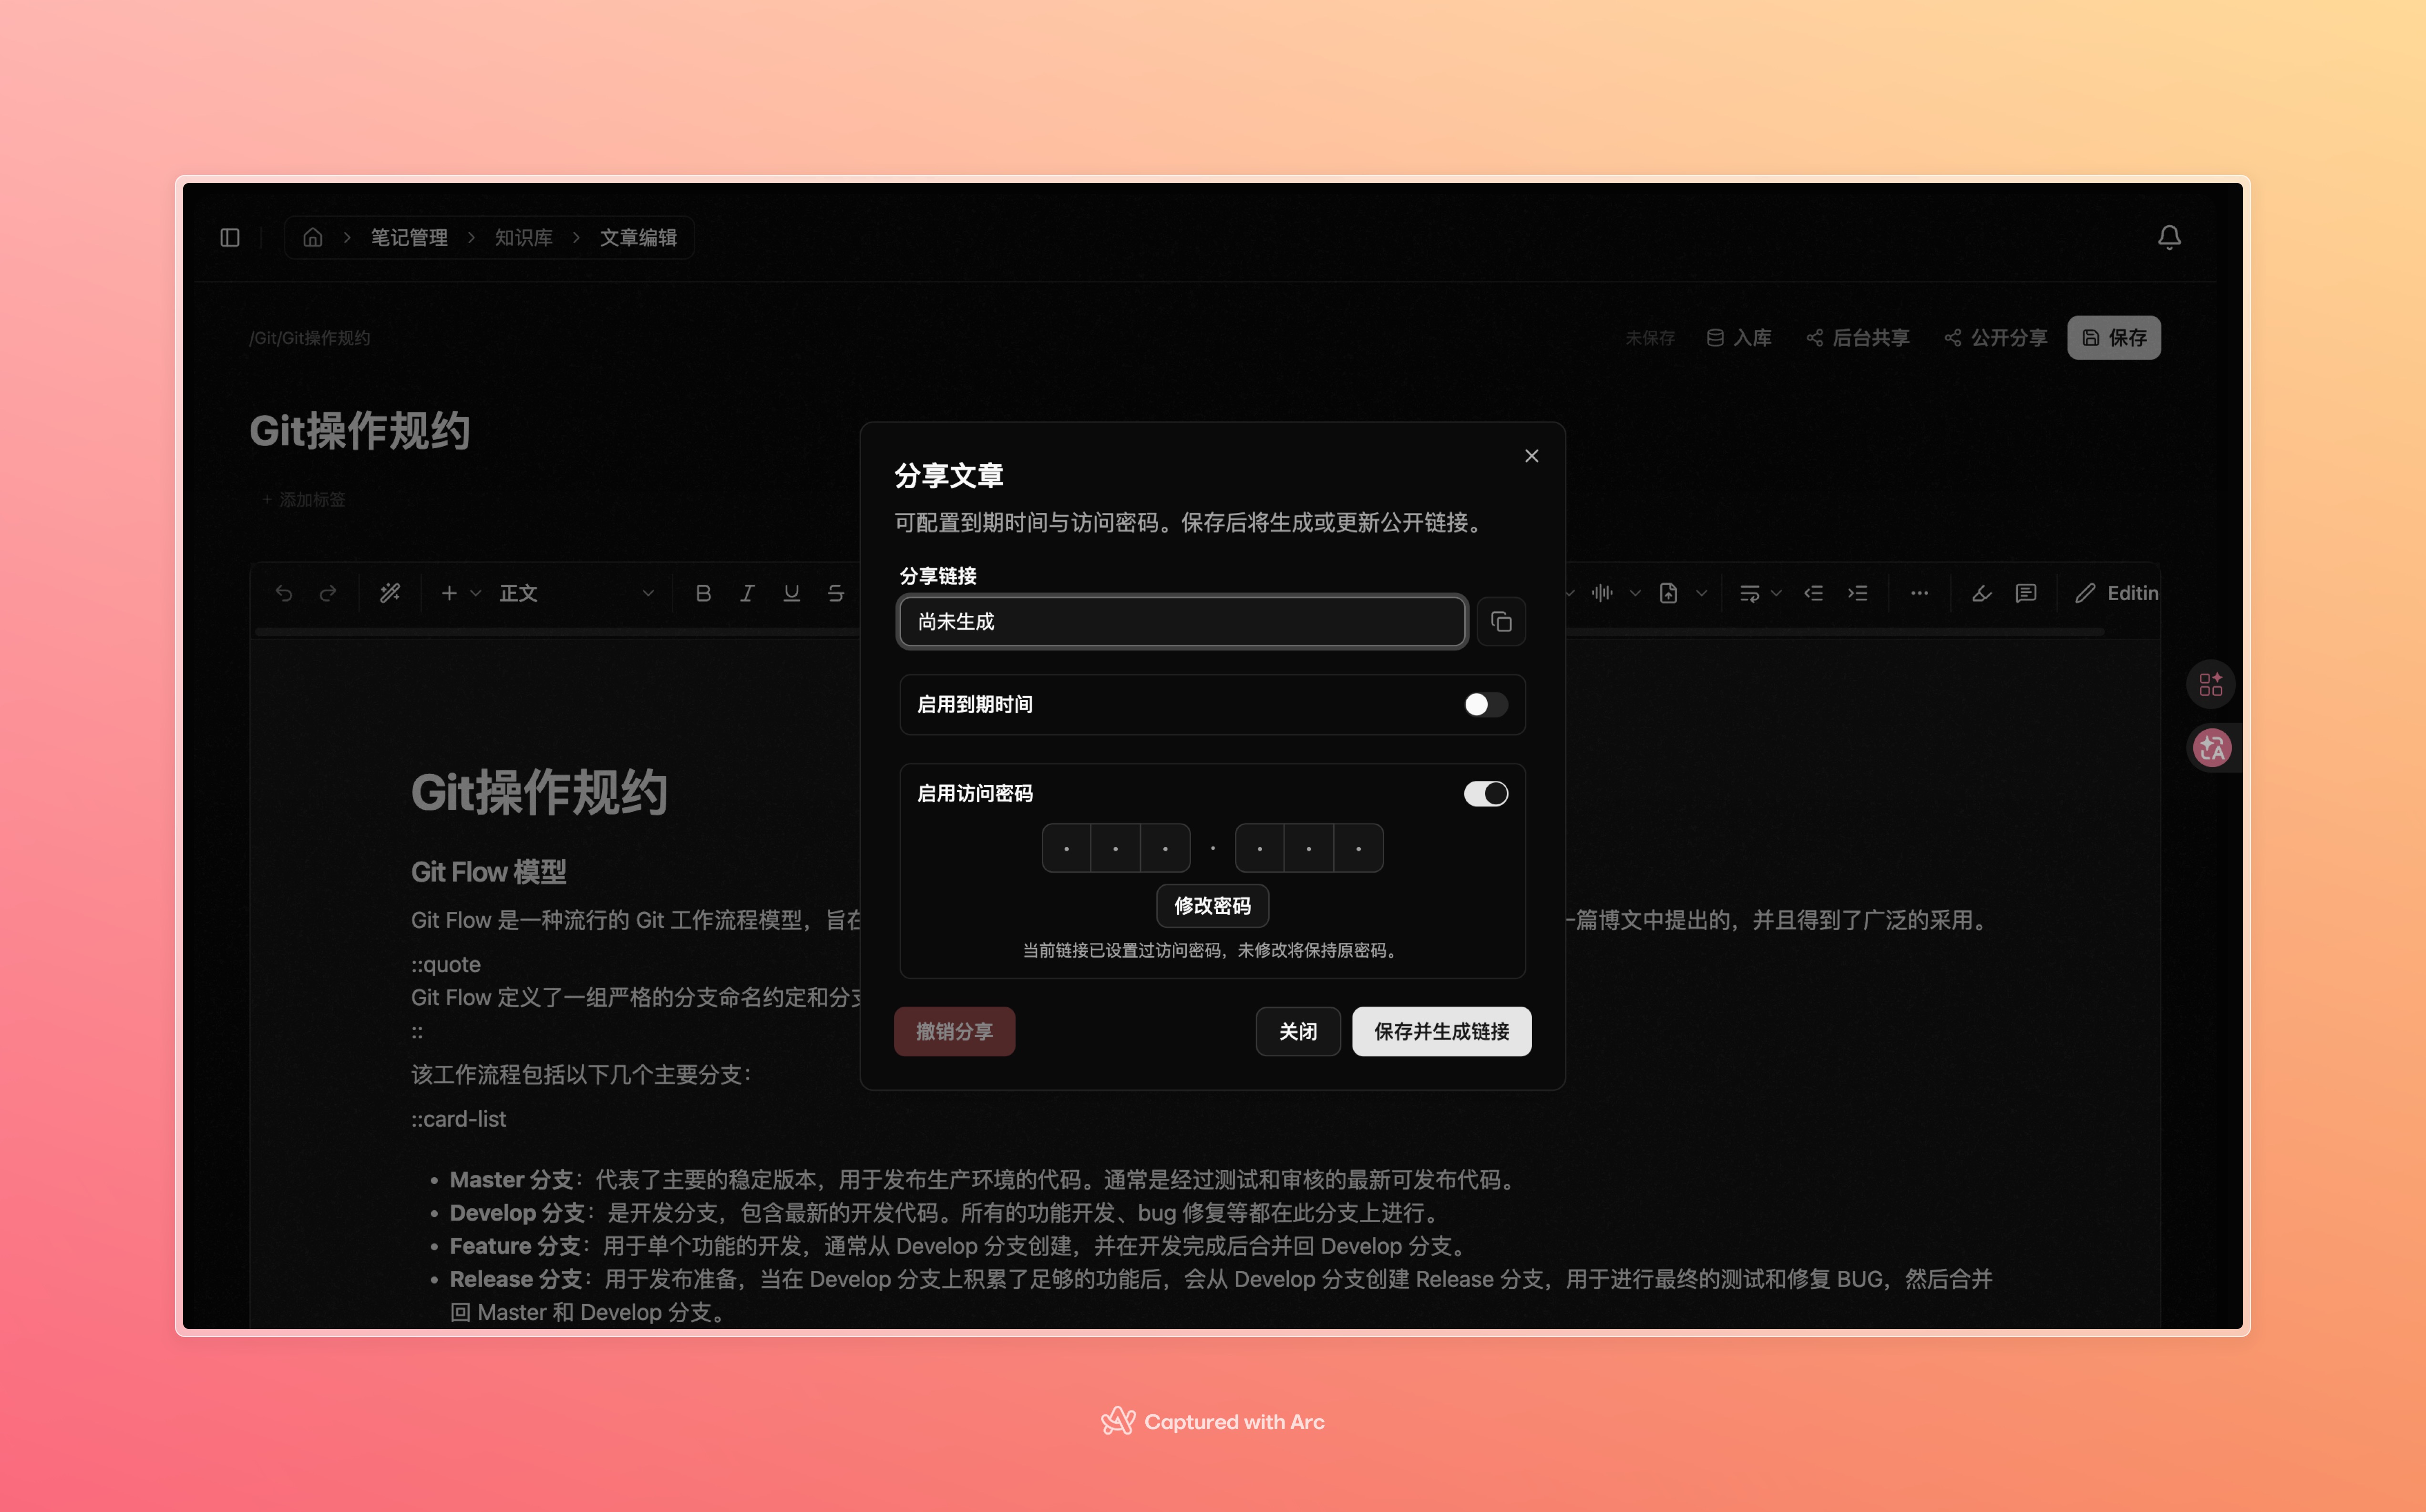Click the undo arrow icon
This screenshot has height=1512, width=2426.
pos(284,593)
